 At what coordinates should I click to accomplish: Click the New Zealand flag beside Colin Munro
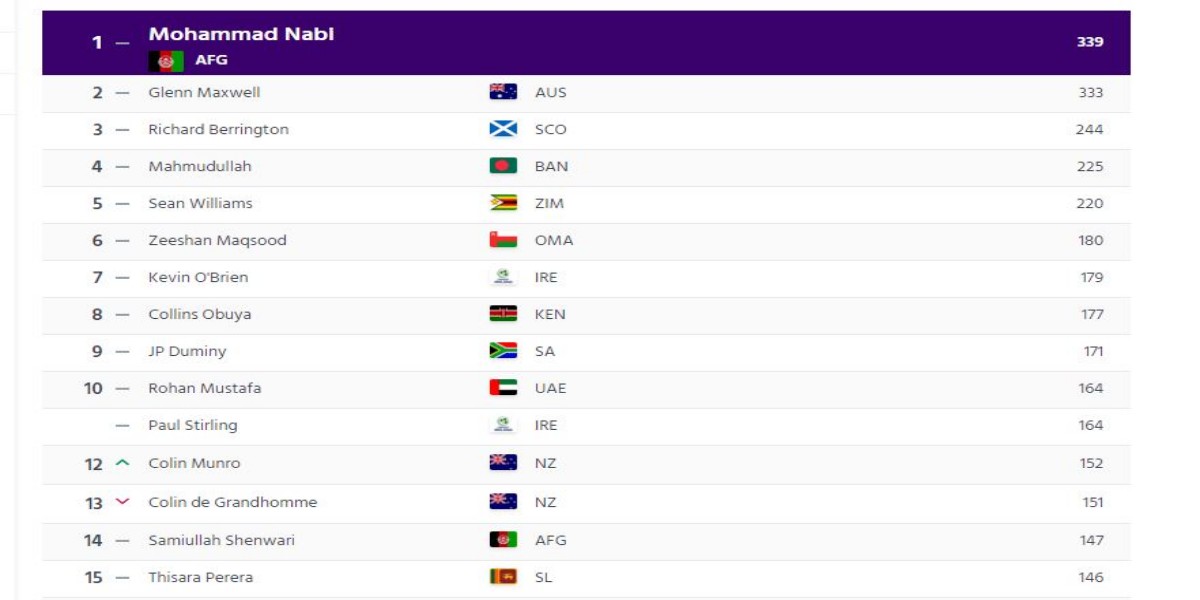[503, 463]
